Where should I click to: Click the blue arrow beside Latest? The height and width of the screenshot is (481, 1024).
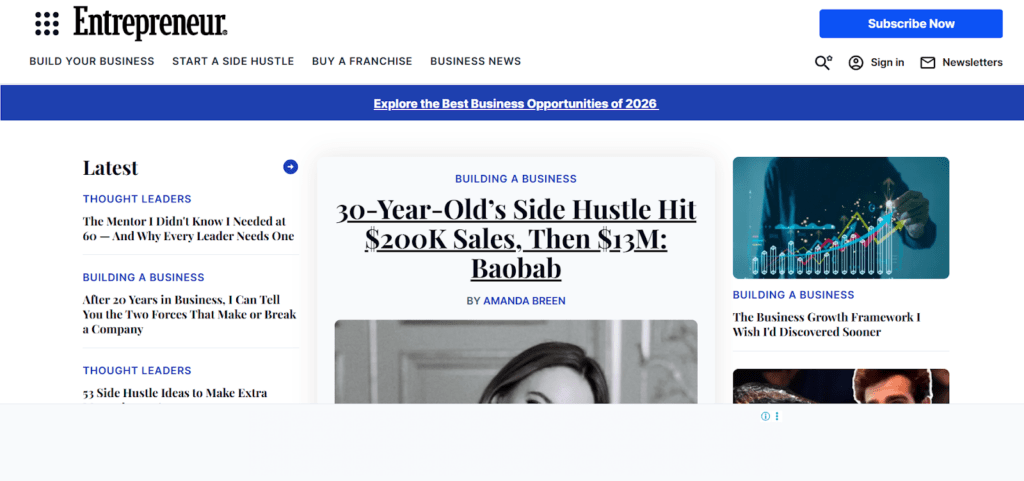(290, 167)
